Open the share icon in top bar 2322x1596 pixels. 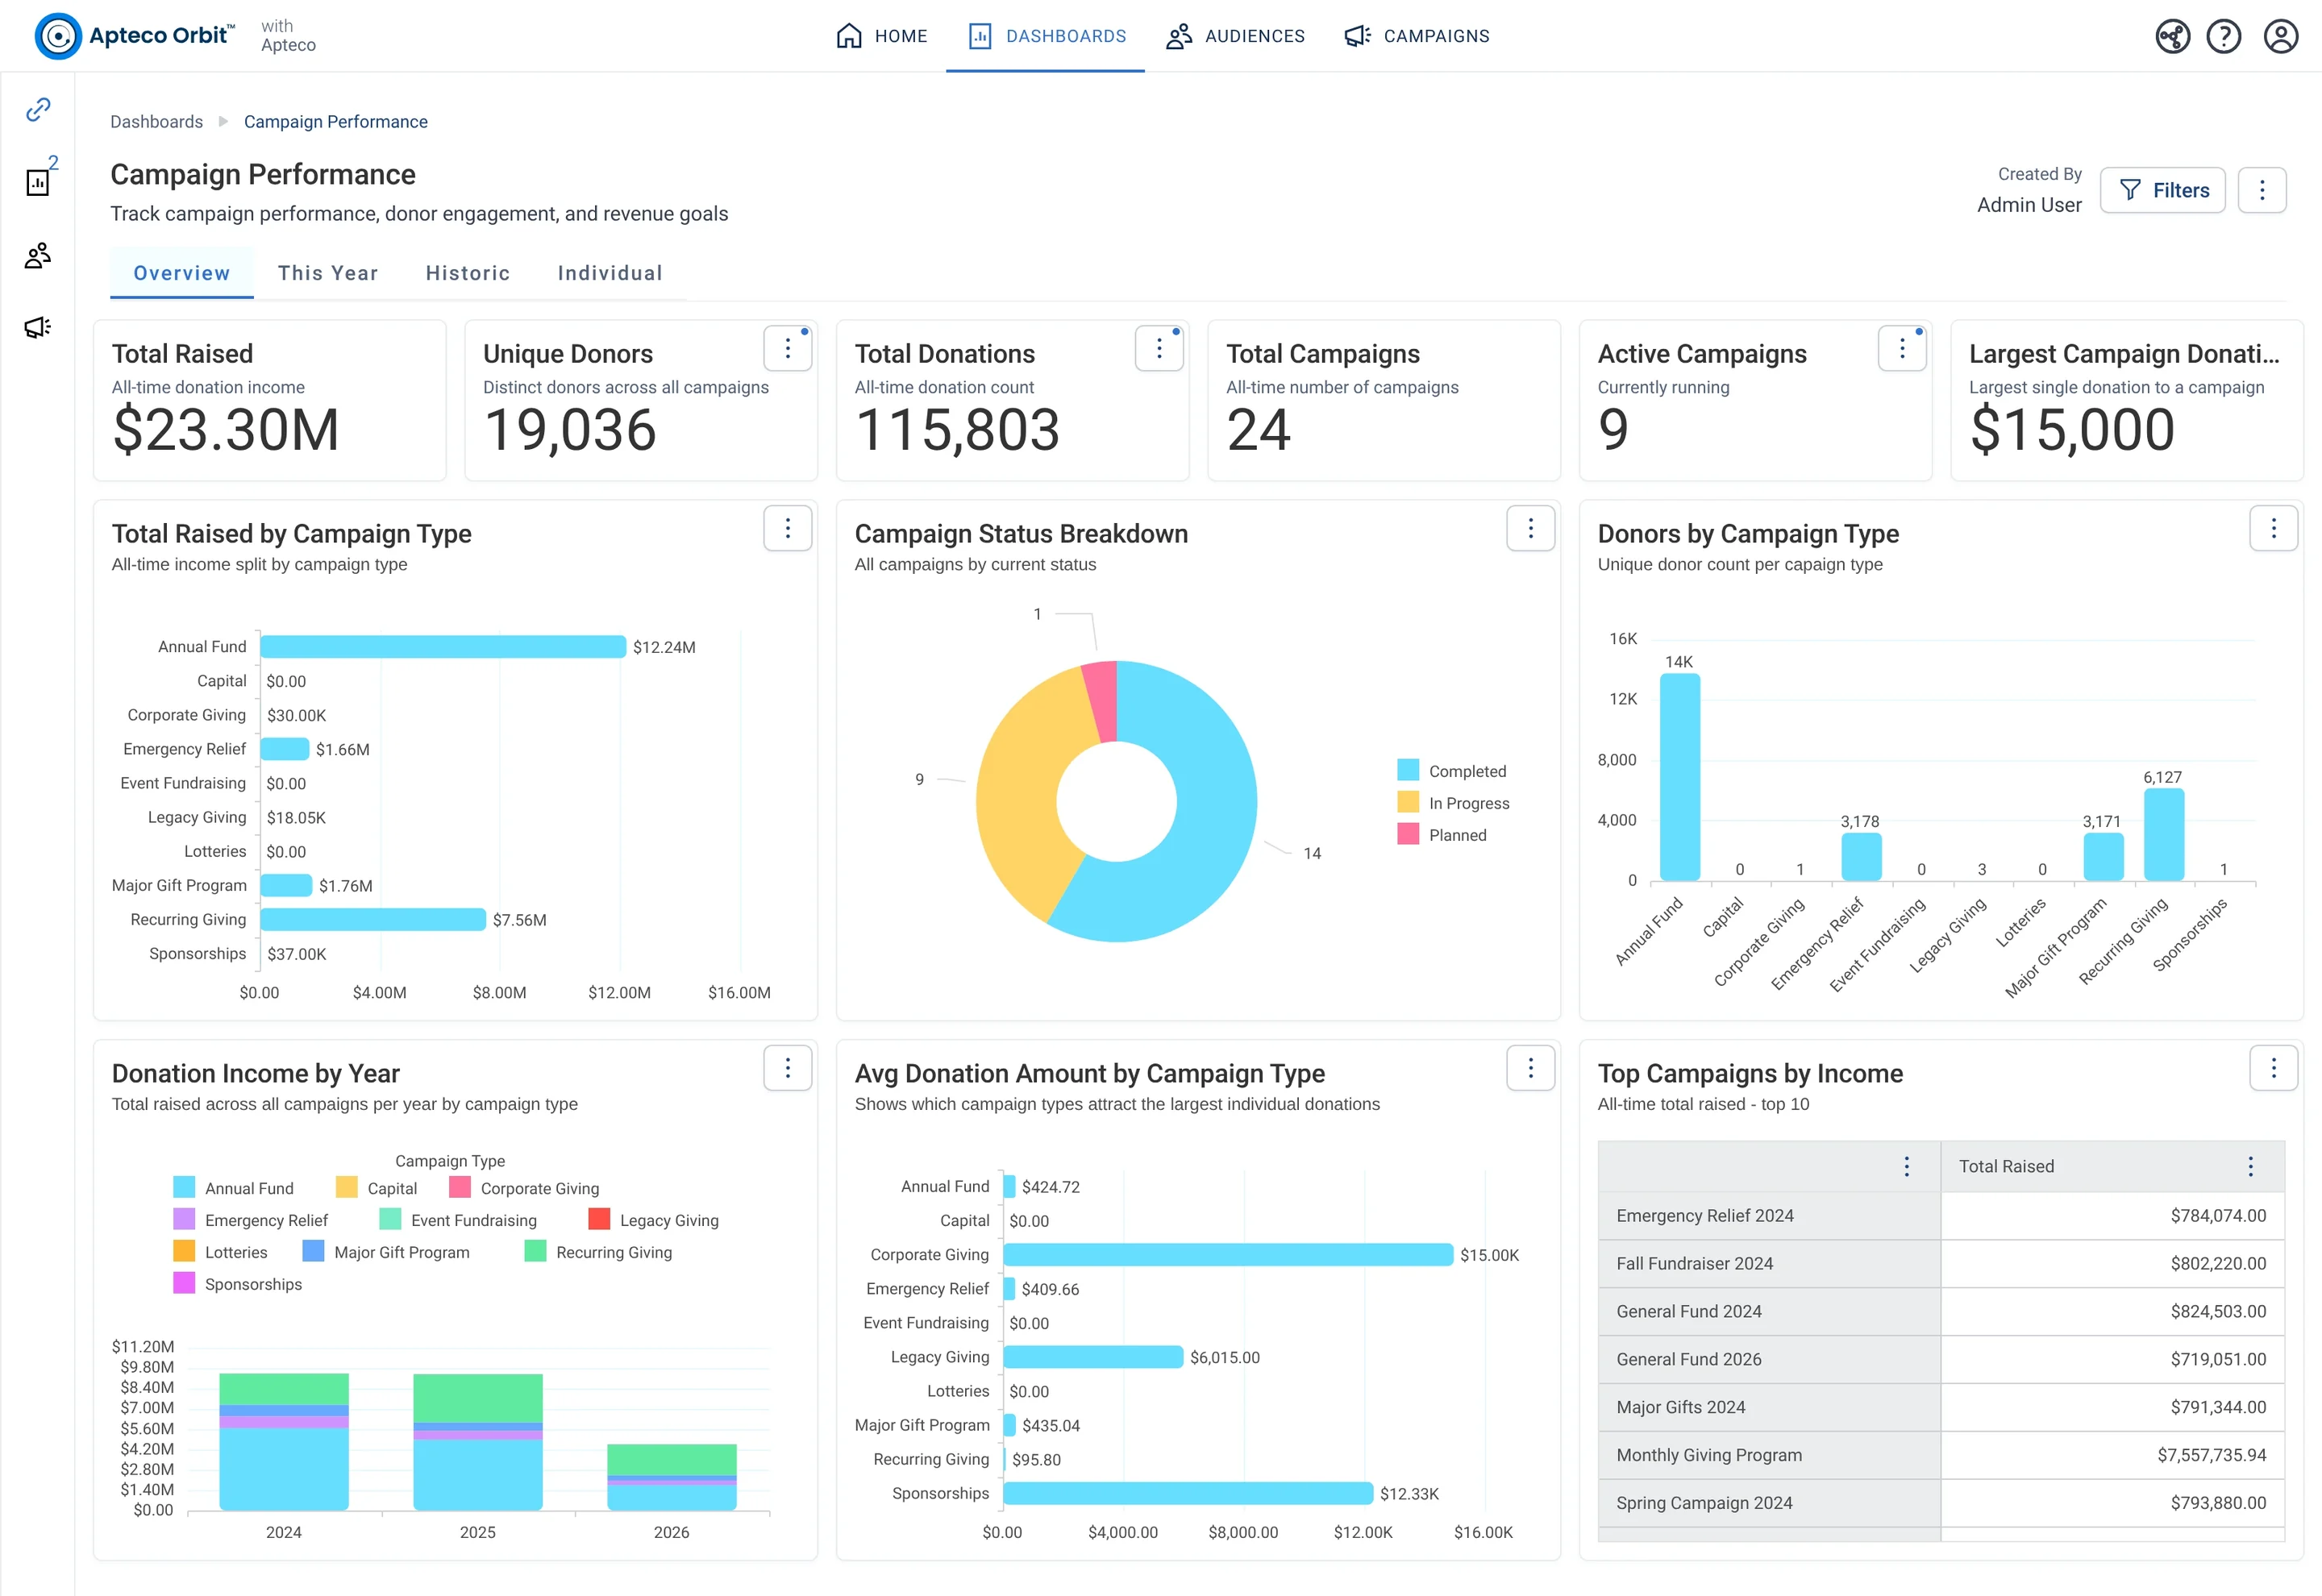click(2172, 36)
